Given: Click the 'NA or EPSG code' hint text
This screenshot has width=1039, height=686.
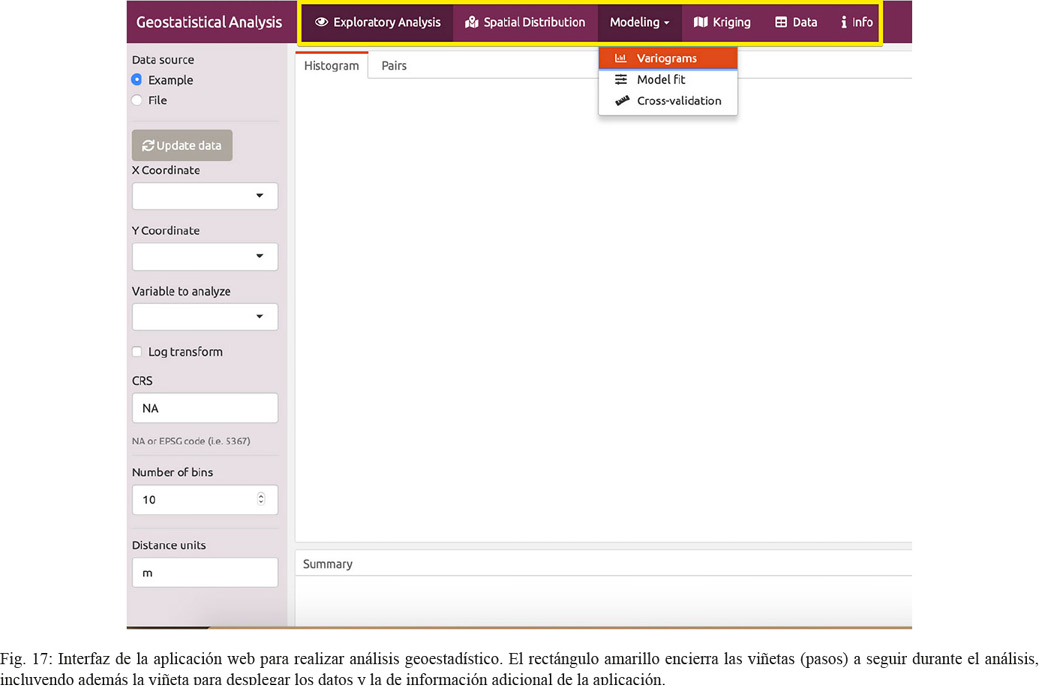Looking at the screenshot, I should [x=191, y=441].
